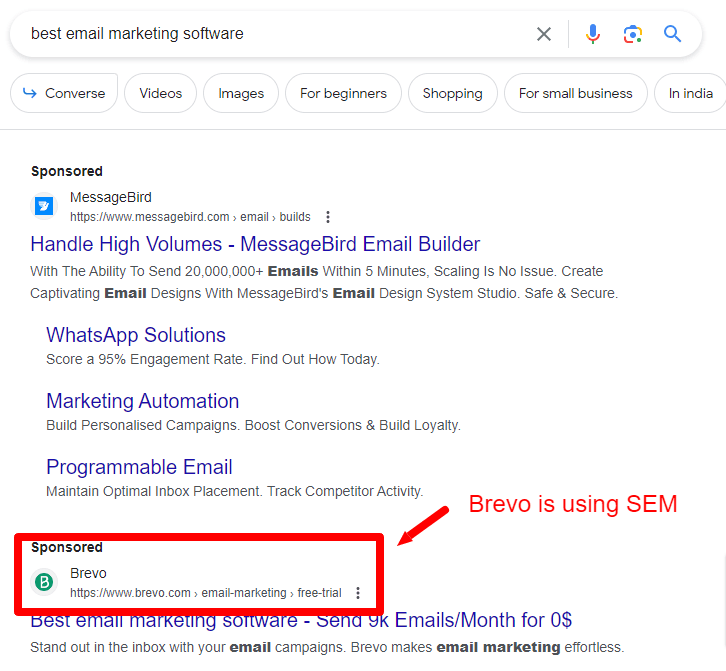Clear the search query with X icon

(544, 34)
